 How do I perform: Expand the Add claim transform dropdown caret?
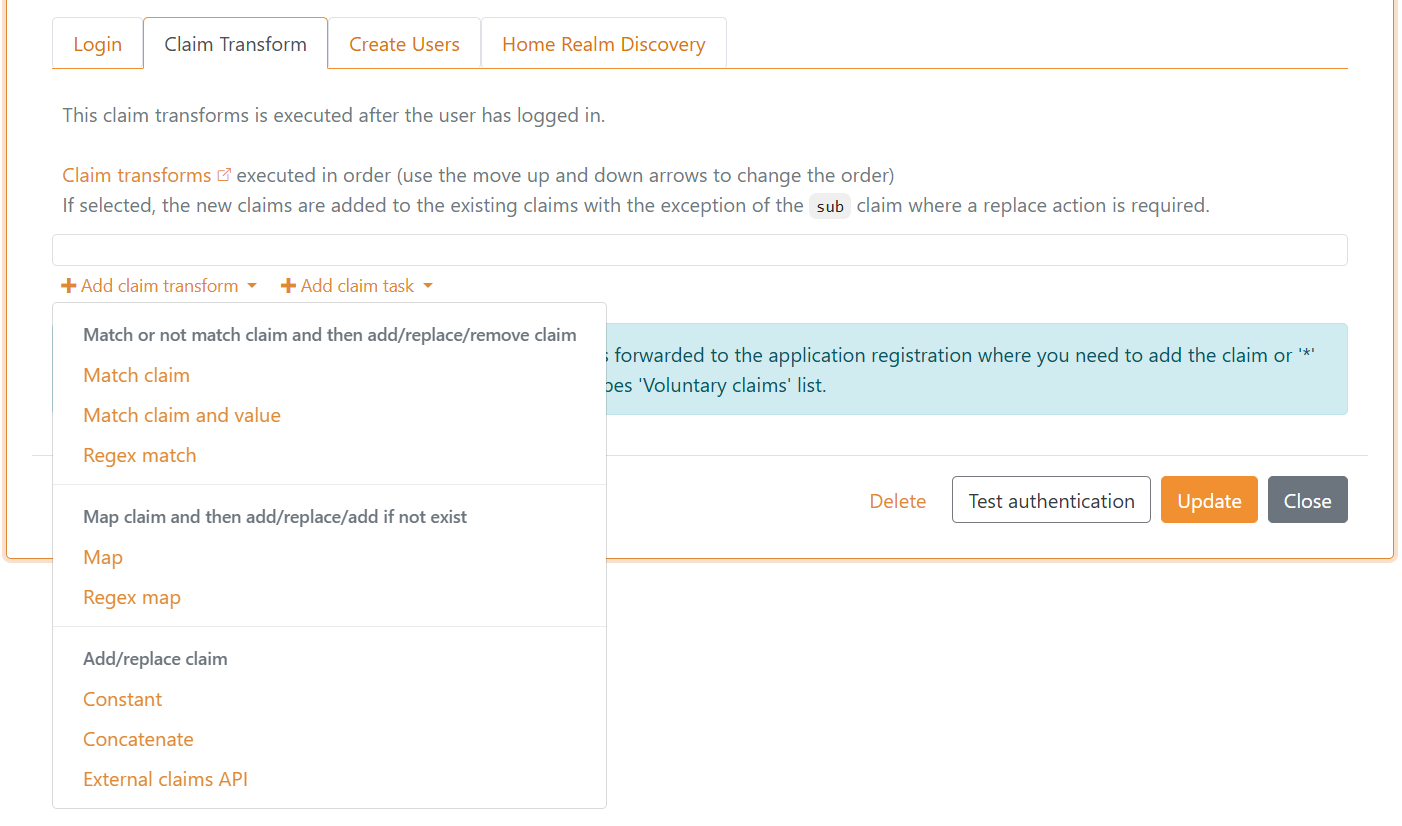pyautogui.click(x=252, y=286)
